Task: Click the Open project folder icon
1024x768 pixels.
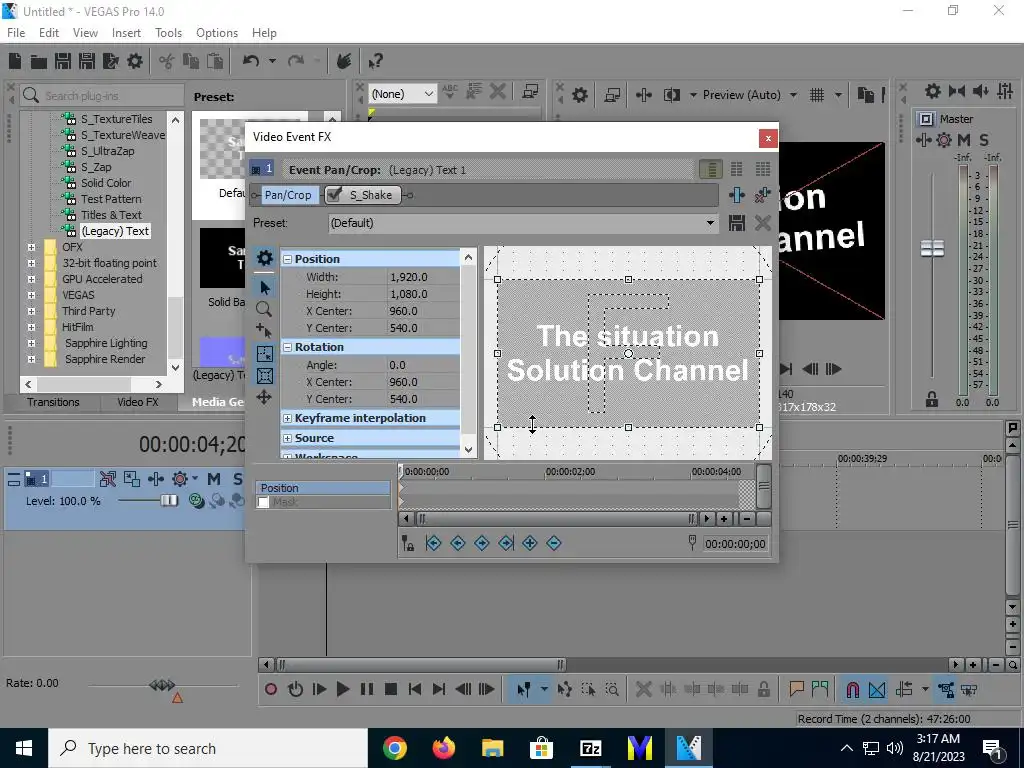Action: tap(39, 61)
